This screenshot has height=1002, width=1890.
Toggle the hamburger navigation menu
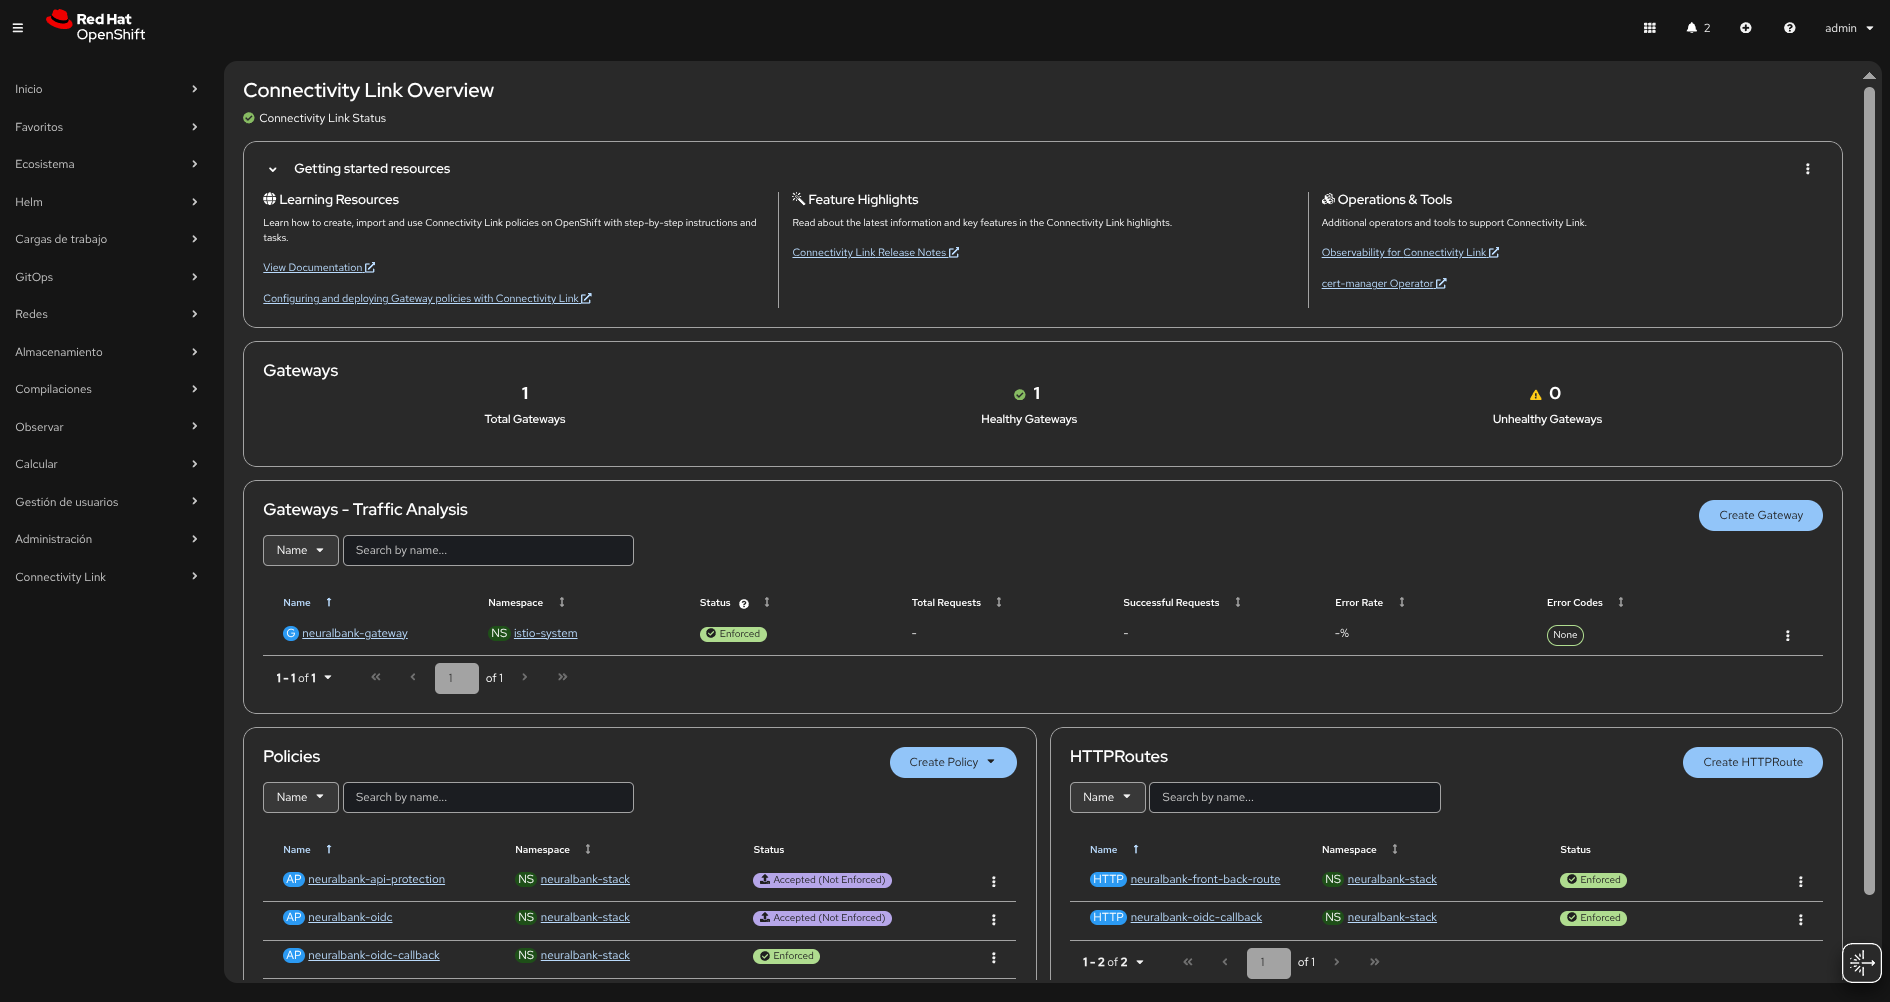click(x=18, y=28)
